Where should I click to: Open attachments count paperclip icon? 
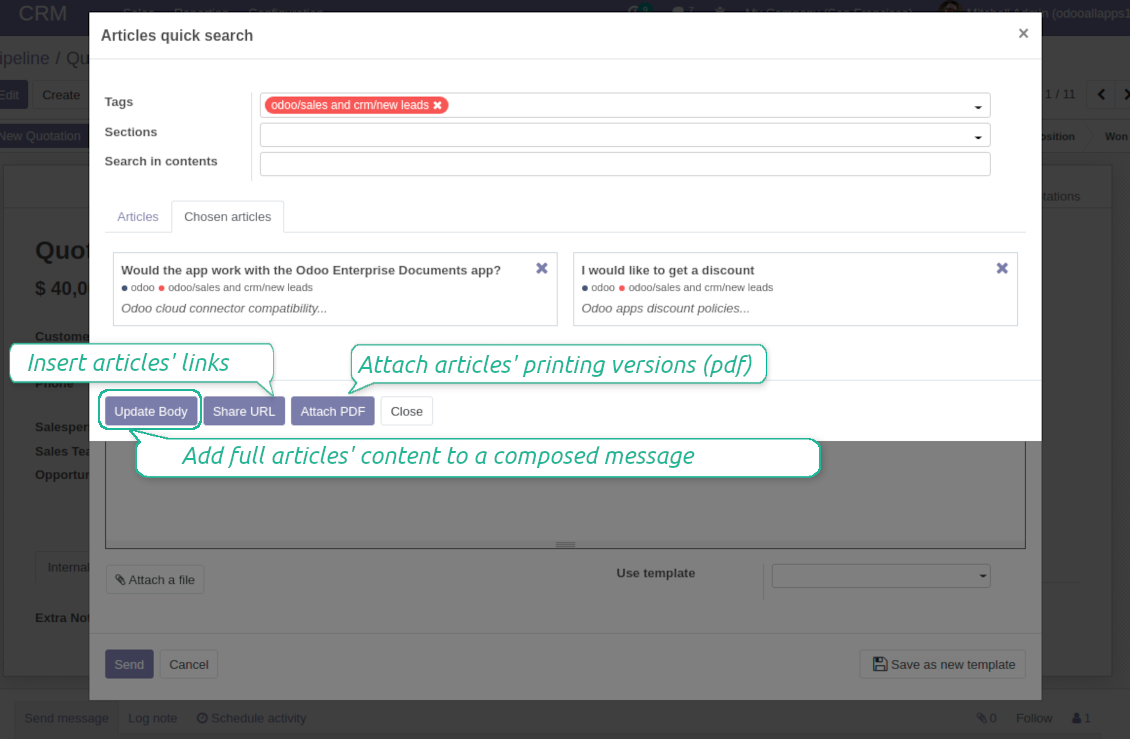coord(986,718)
